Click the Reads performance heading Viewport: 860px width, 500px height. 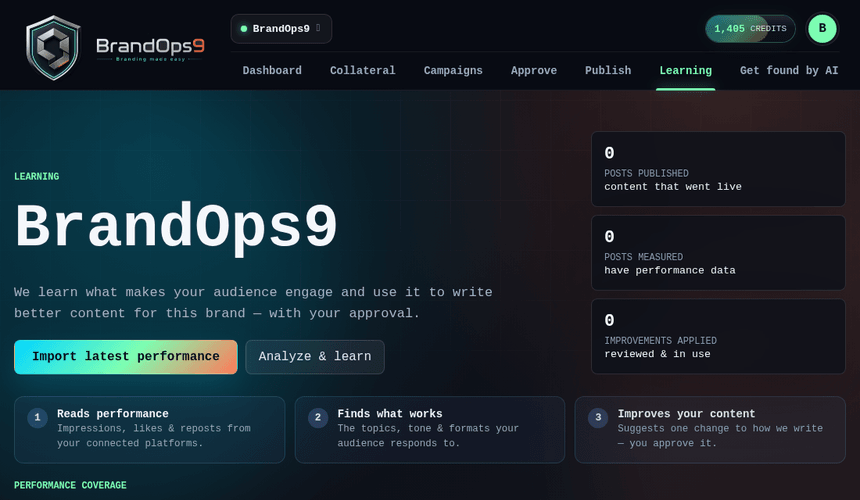pyautogui.click(x=112, y=414)
